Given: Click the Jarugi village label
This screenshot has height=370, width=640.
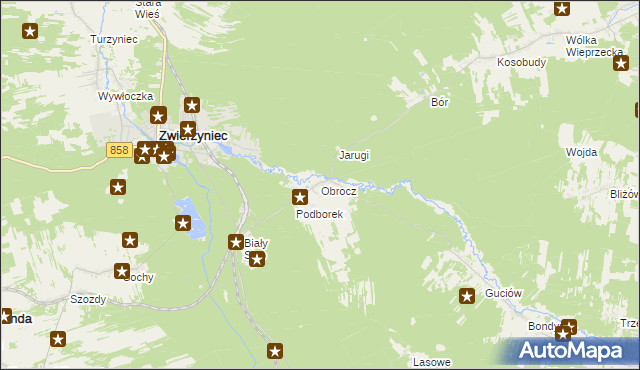Looking at the screenshot, I should (354, 155).
